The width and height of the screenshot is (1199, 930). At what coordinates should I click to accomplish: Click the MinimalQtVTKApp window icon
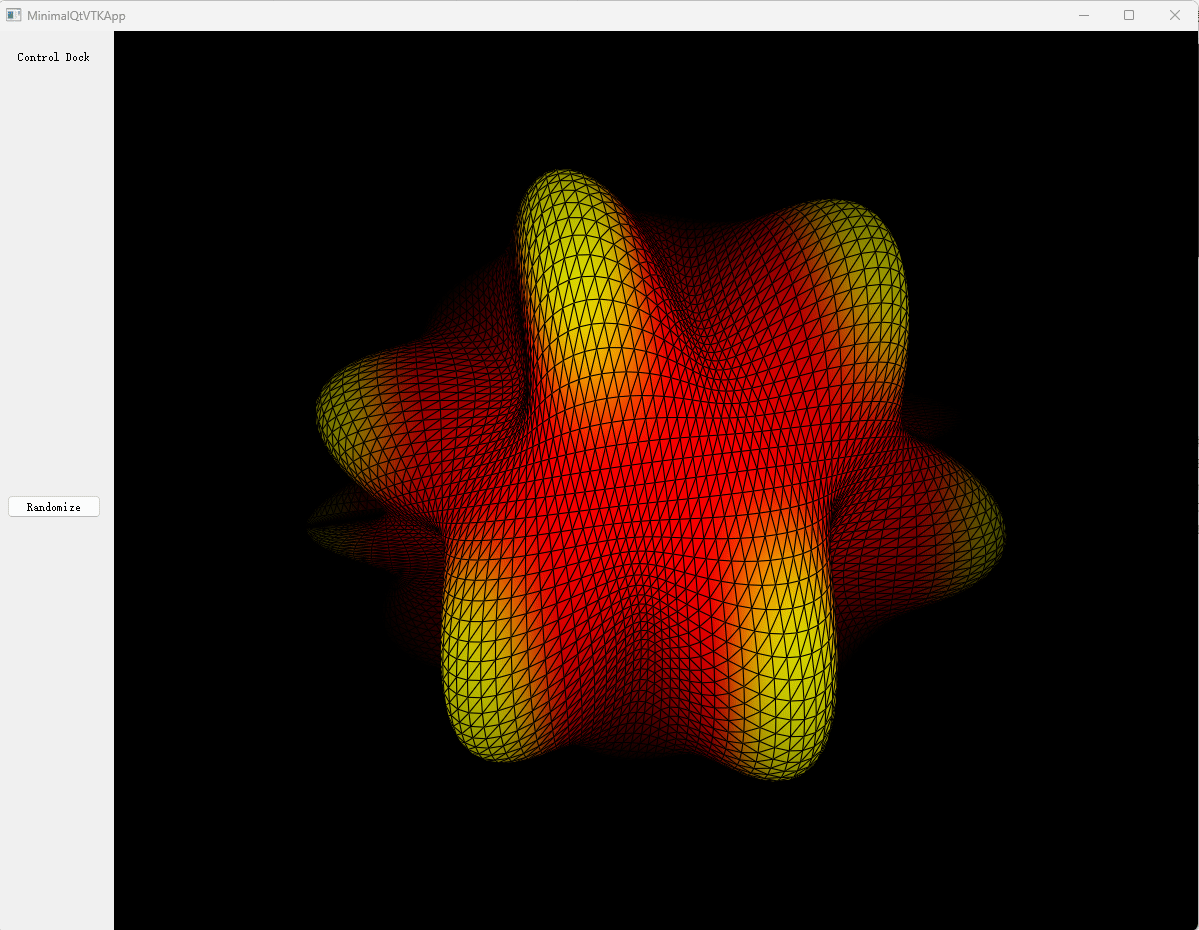point(13,15)
